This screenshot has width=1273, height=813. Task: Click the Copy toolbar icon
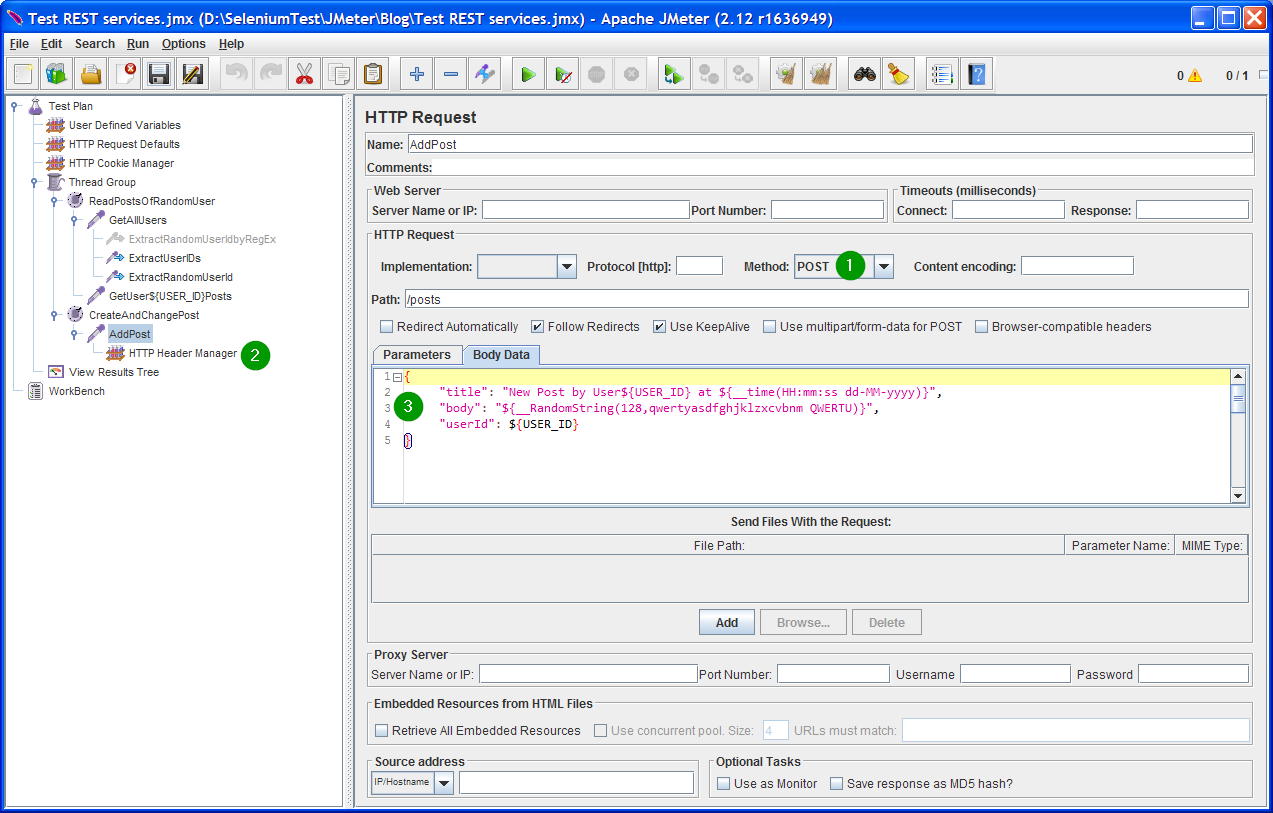click(339, 74)
